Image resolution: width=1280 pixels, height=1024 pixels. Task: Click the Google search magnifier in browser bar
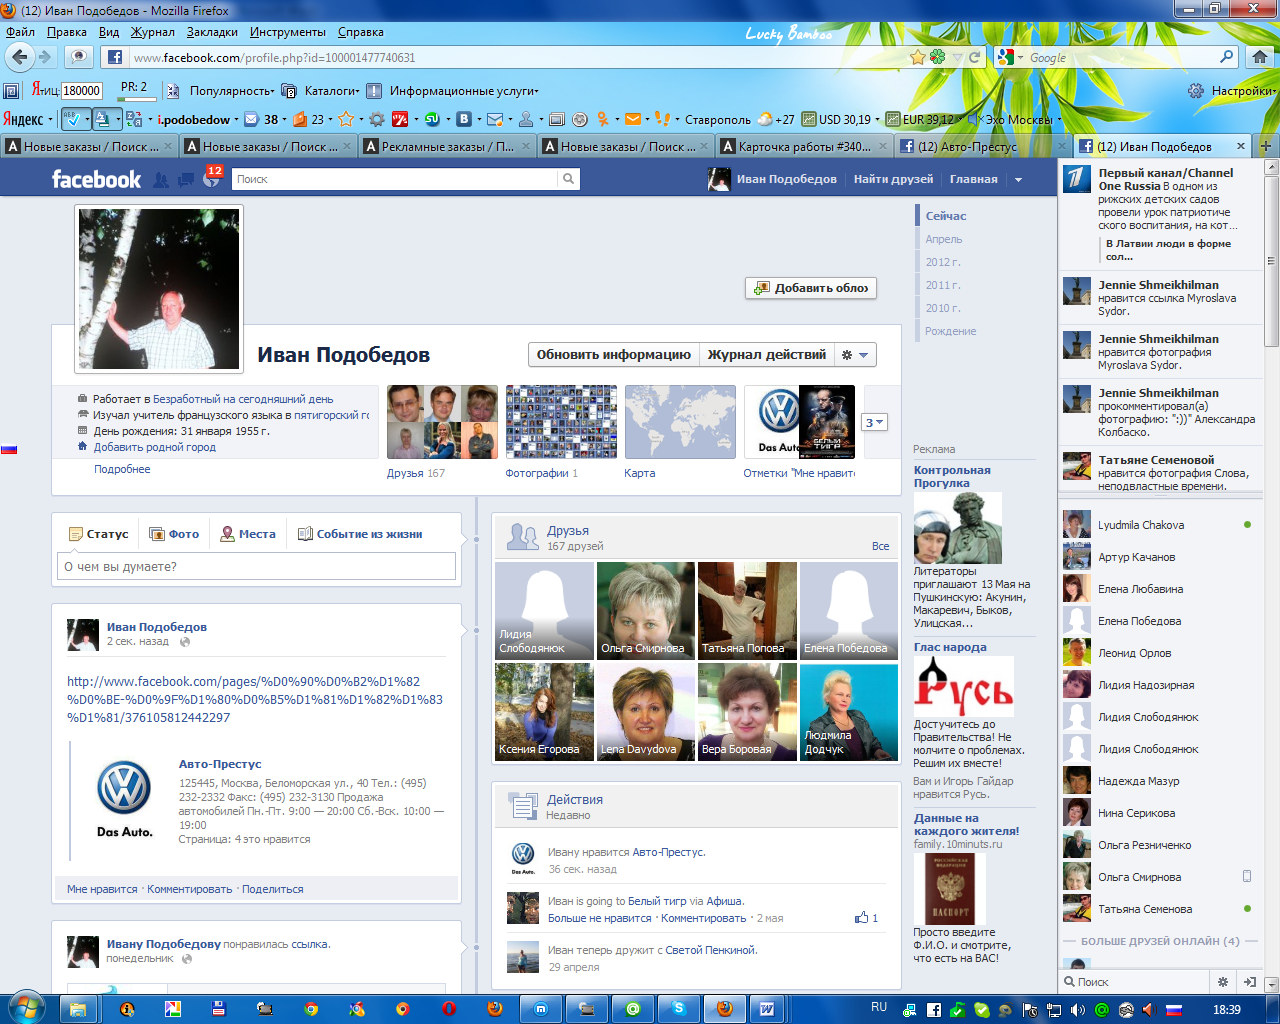point(1227,57)
